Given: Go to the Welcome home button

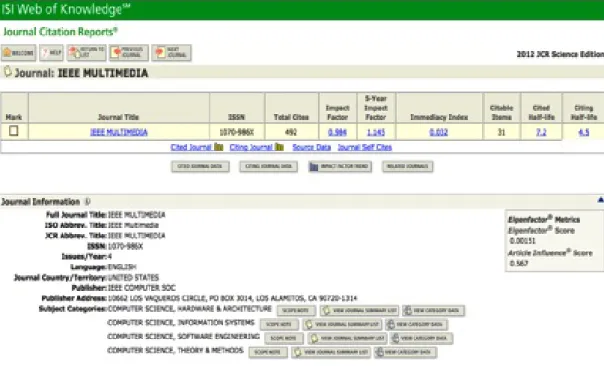Looking at the screenshot, I should (x=18, y=53).
